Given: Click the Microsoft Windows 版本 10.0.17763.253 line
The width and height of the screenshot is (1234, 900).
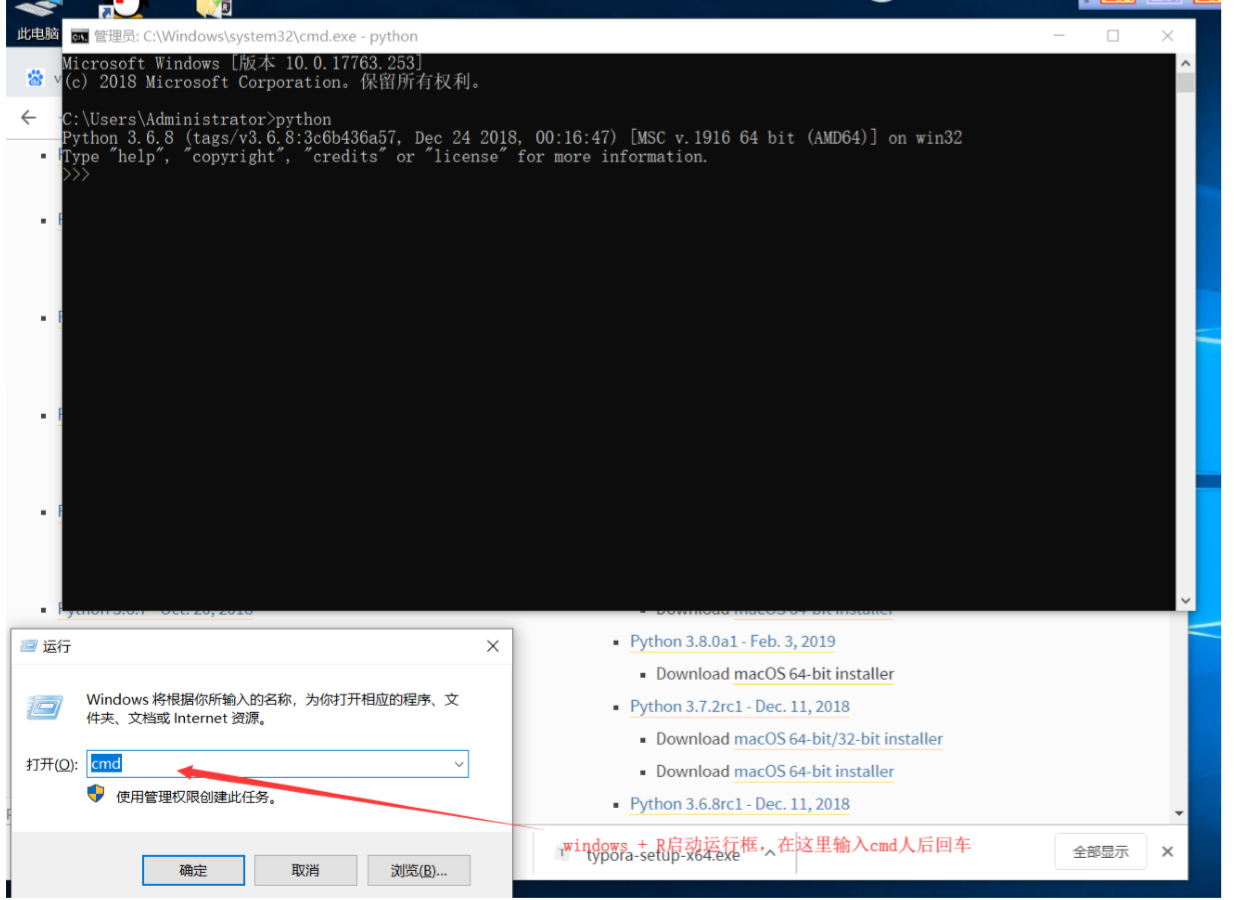Looking at the screenshot, I should [x=243, y=64].
